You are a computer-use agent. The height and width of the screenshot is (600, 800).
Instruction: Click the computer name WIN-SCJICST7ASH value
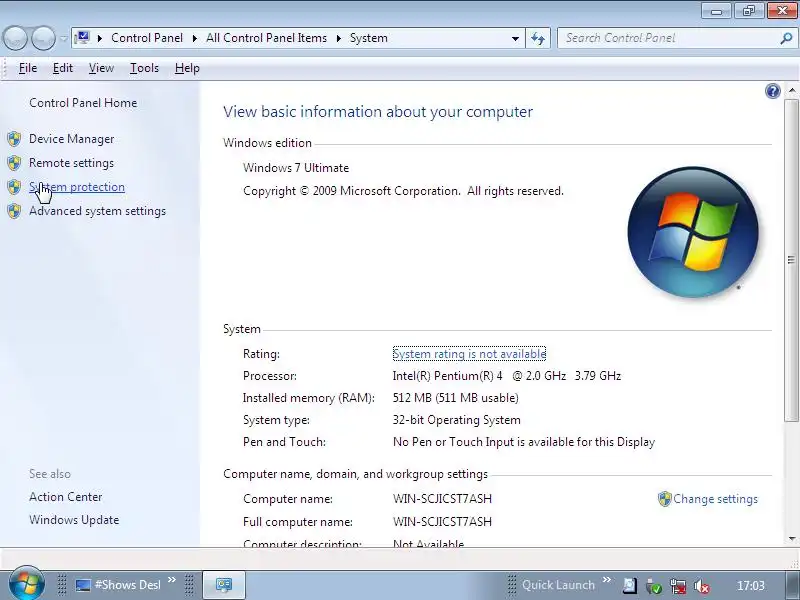pyautogui.click(x=442, y=498)
